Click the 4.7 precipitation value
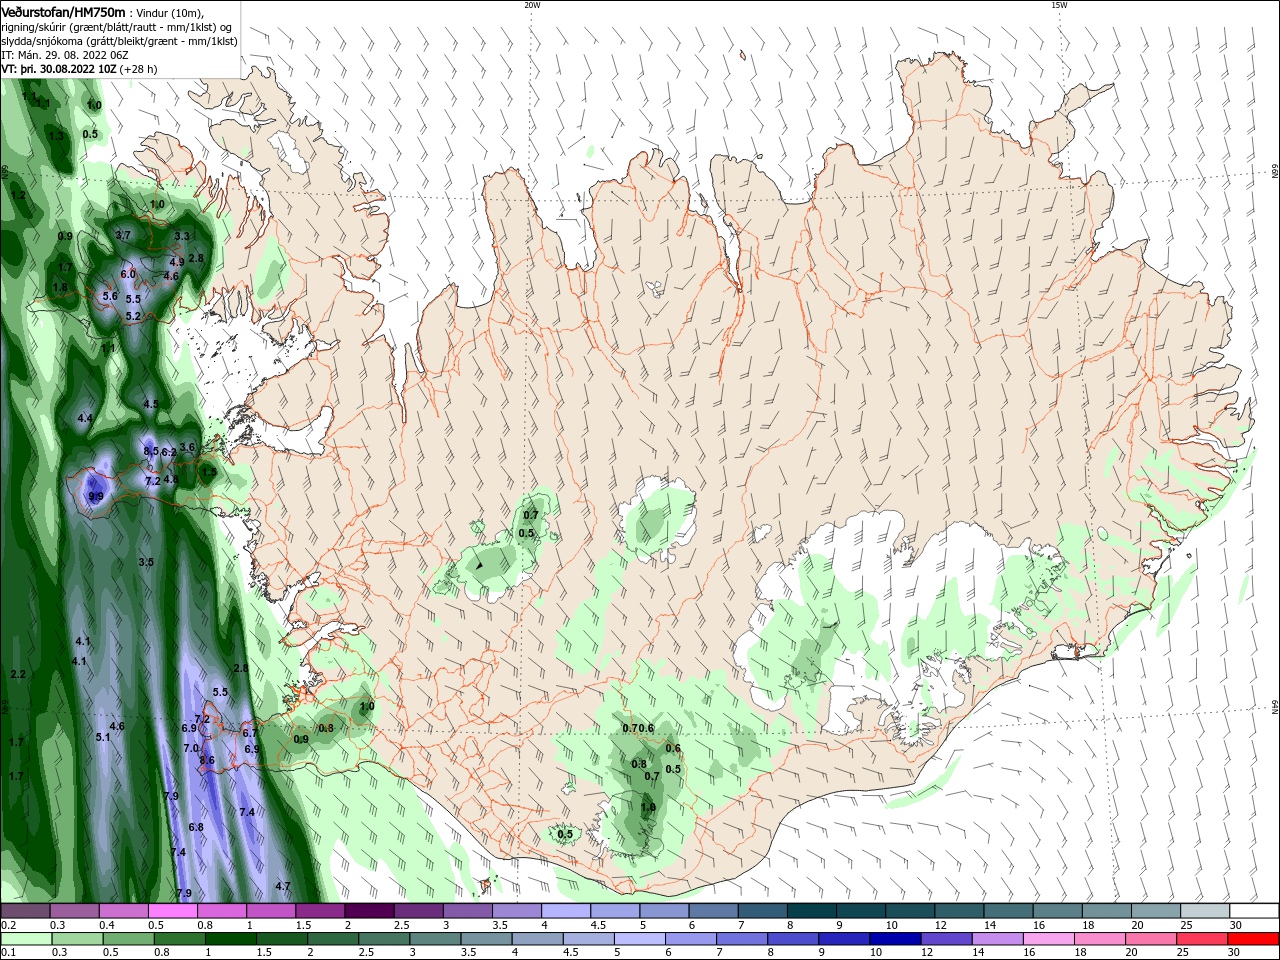Viewport: 1280px width, 960px height. 283,886
